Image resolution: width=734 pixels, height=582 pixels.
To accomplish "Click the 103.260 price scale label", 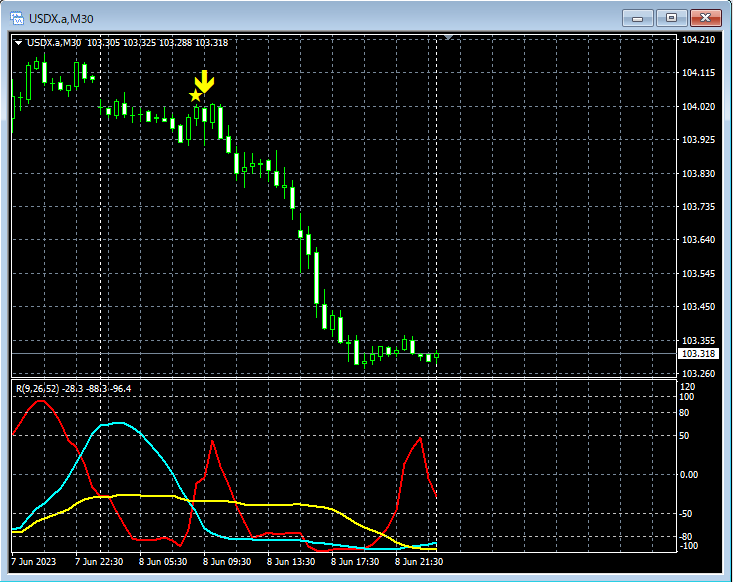I will [698, 374].
